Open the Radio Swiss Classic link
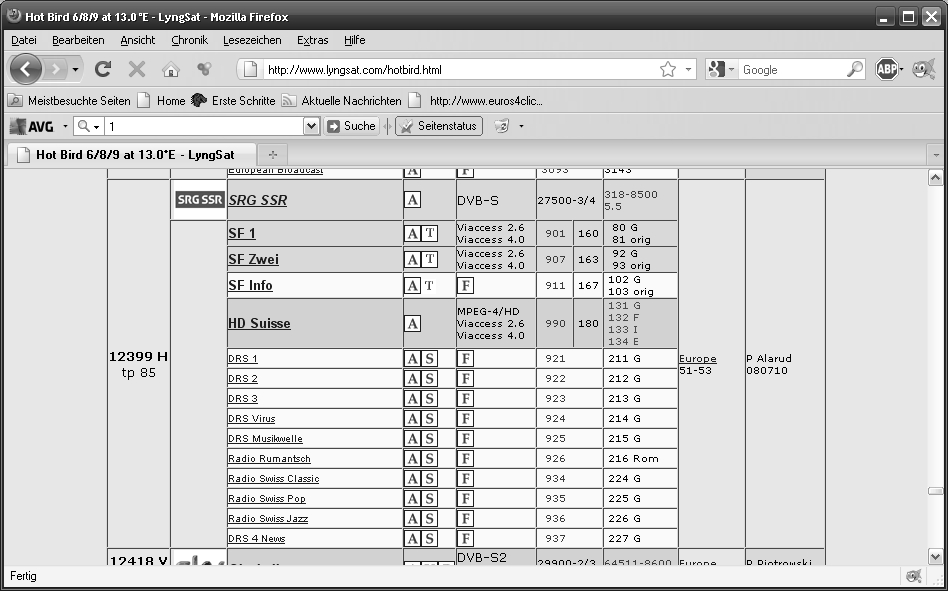Image resolution: width=948 pixels, height=591 pixels. (273, 479)
